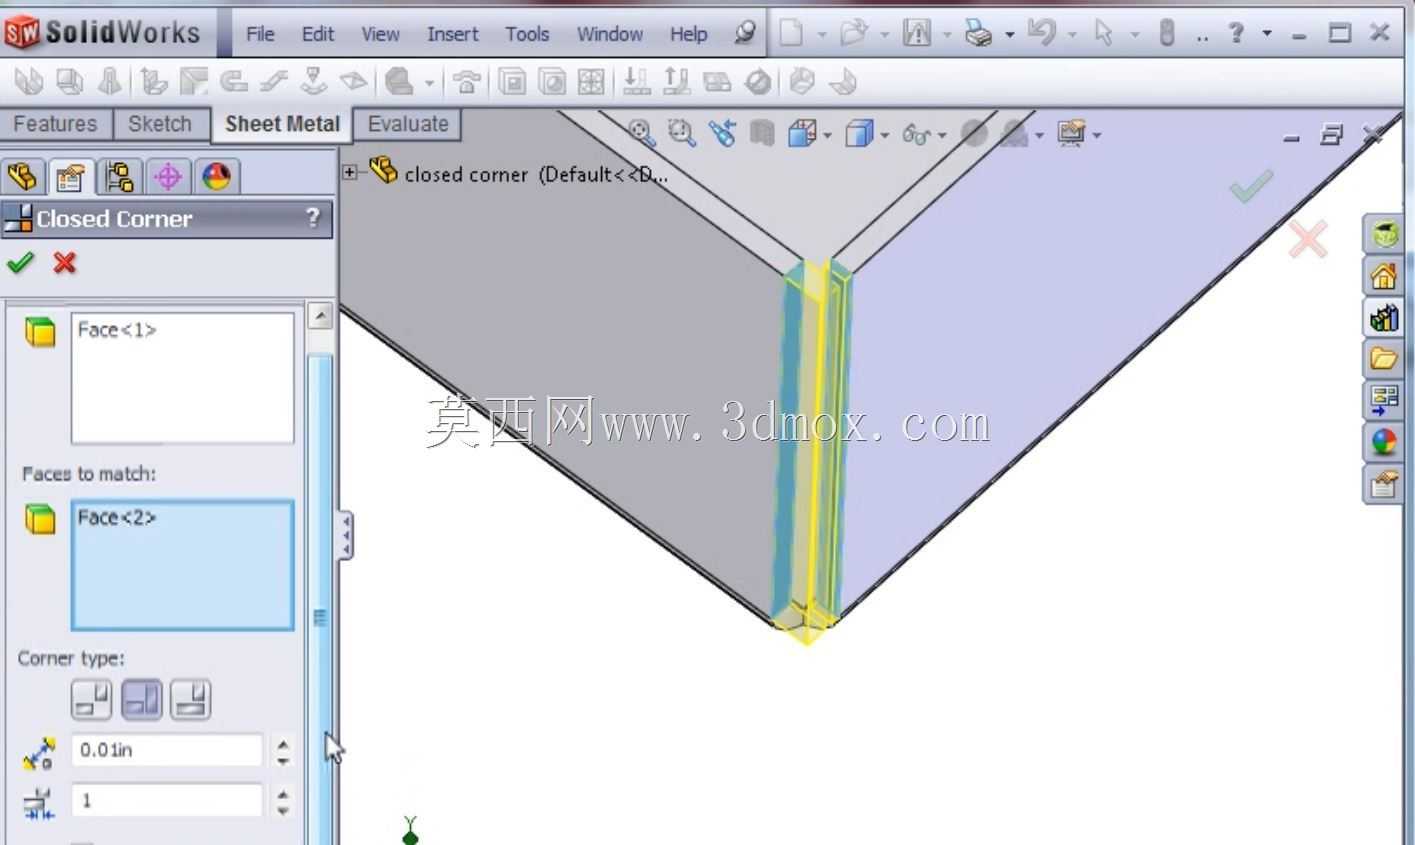Viewport: 1415px width, 845px height.
Task: Click the graphics area confirm checkmark
Action: tap(1251, 186)
